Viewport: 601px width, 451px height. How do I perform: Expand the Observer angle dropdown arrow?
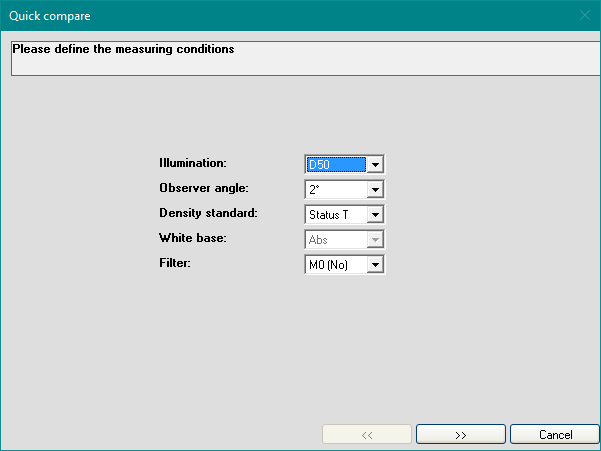pyautogui.click(x=375, y=190)
